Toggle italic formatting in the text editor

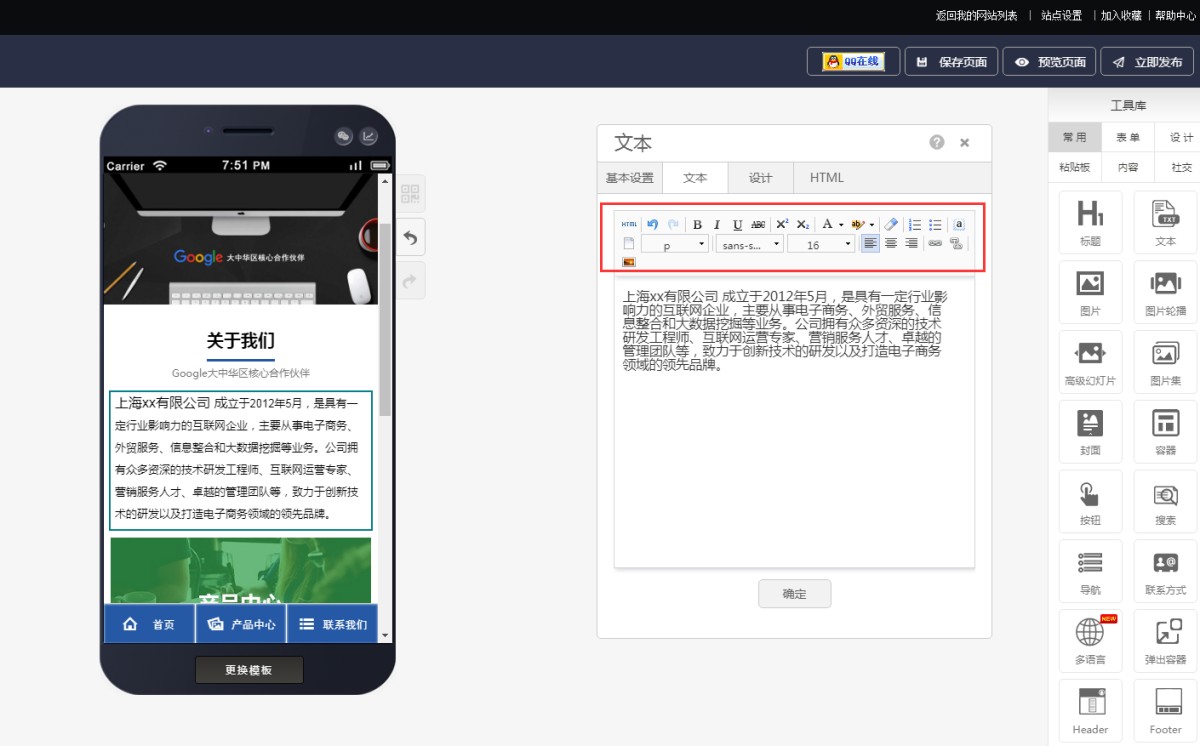717,225
